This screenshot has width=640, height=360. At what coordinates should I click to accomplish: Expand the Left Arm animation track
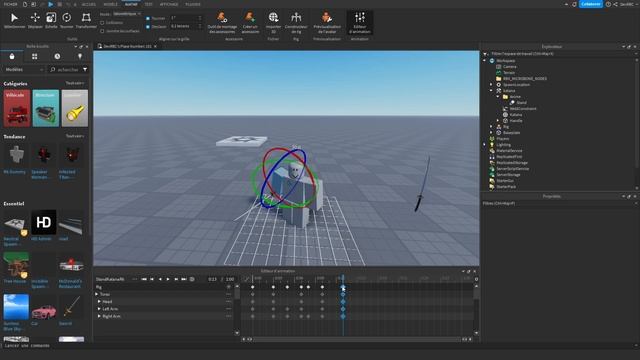pyautogui.click(x=99, y=309)
